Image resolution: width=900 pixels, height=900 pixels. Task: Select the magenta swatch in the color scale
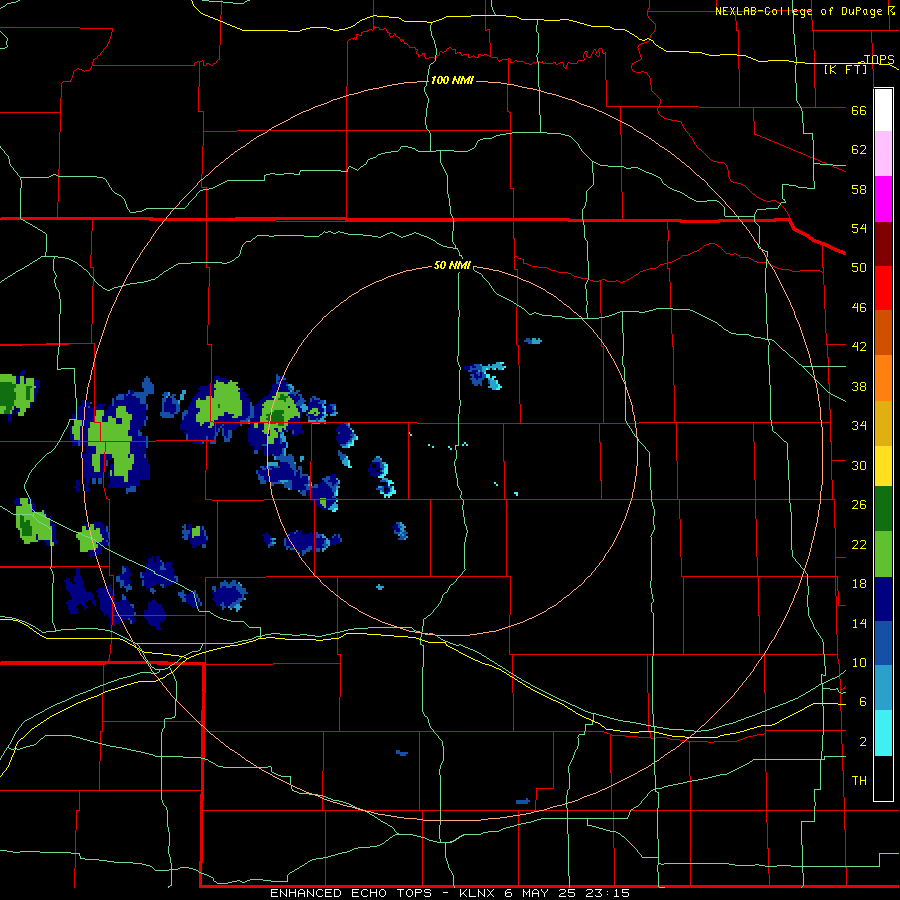pos(883,199)
